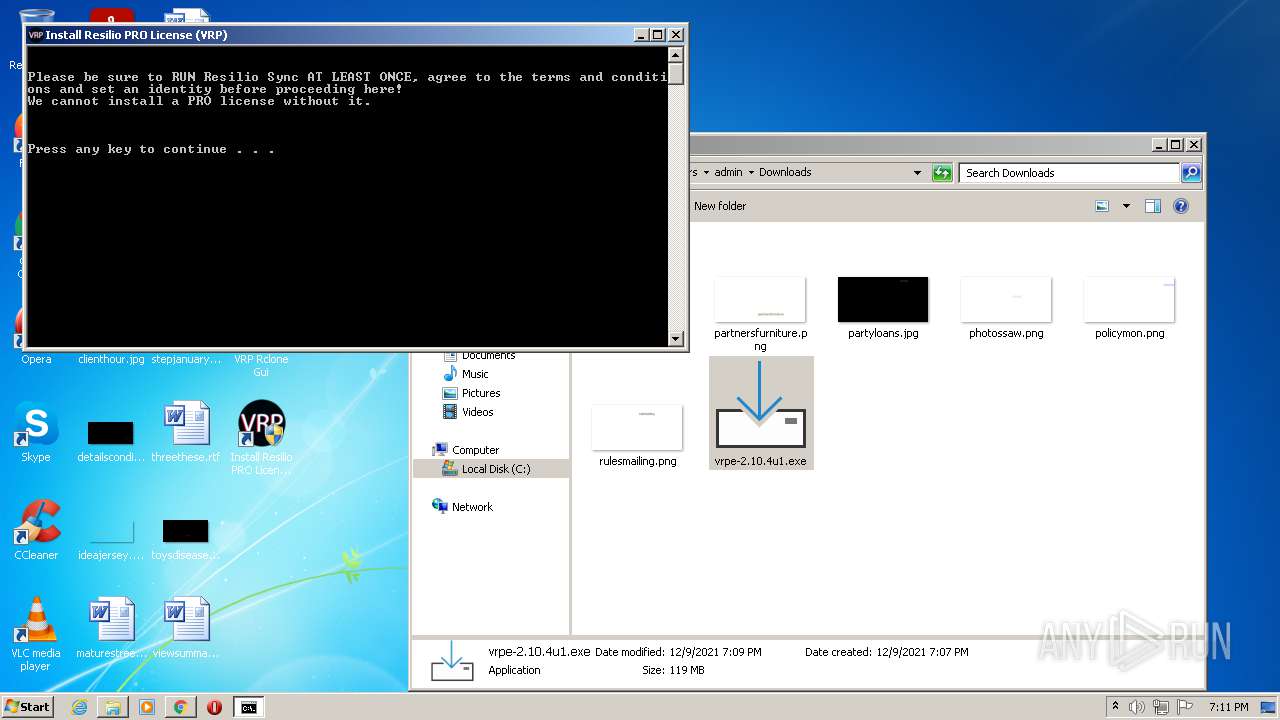Image resolution: width=1280 pixels, height=720 pixels.
Task: Select the partnersfurniture.png thumbnail
Action: pyautogui.click(x=760, y=313)
